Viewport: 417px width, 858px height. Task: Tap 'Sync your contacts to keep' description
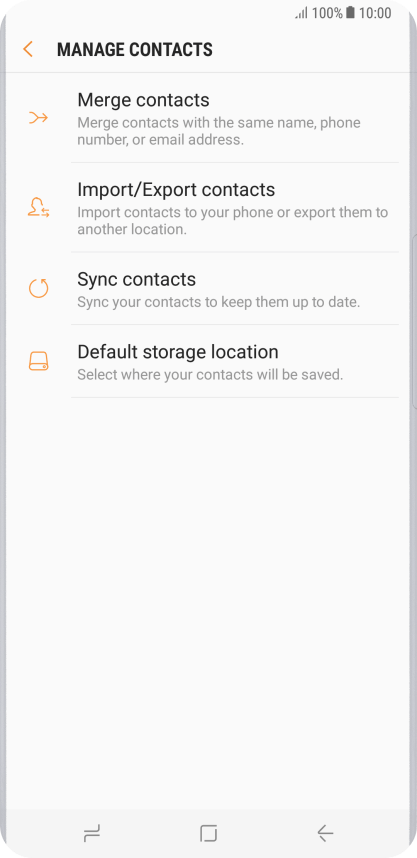pyautogui.click(x=218, y=302)
